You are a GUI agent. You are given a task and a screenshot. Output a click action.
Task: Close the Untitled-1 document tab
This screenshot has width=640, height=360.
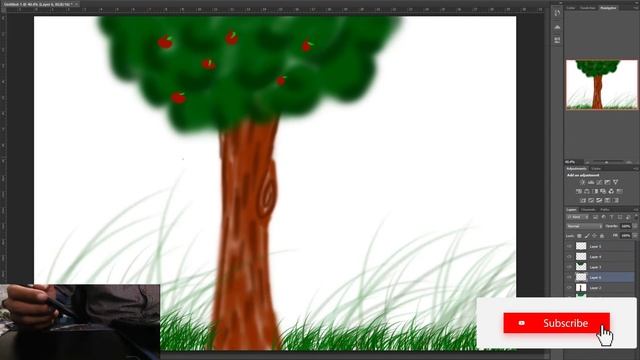click(77, 4)
